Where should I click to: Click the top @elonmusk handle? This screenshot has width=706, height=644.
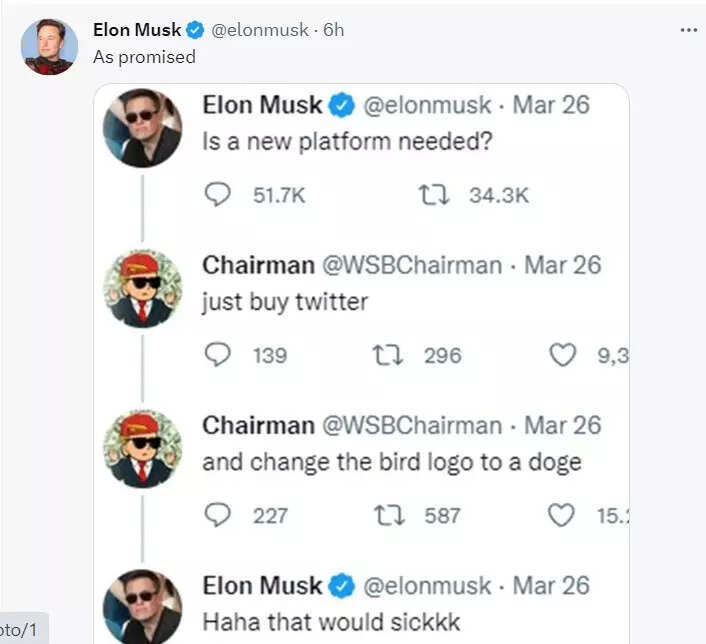click(260, 30)
